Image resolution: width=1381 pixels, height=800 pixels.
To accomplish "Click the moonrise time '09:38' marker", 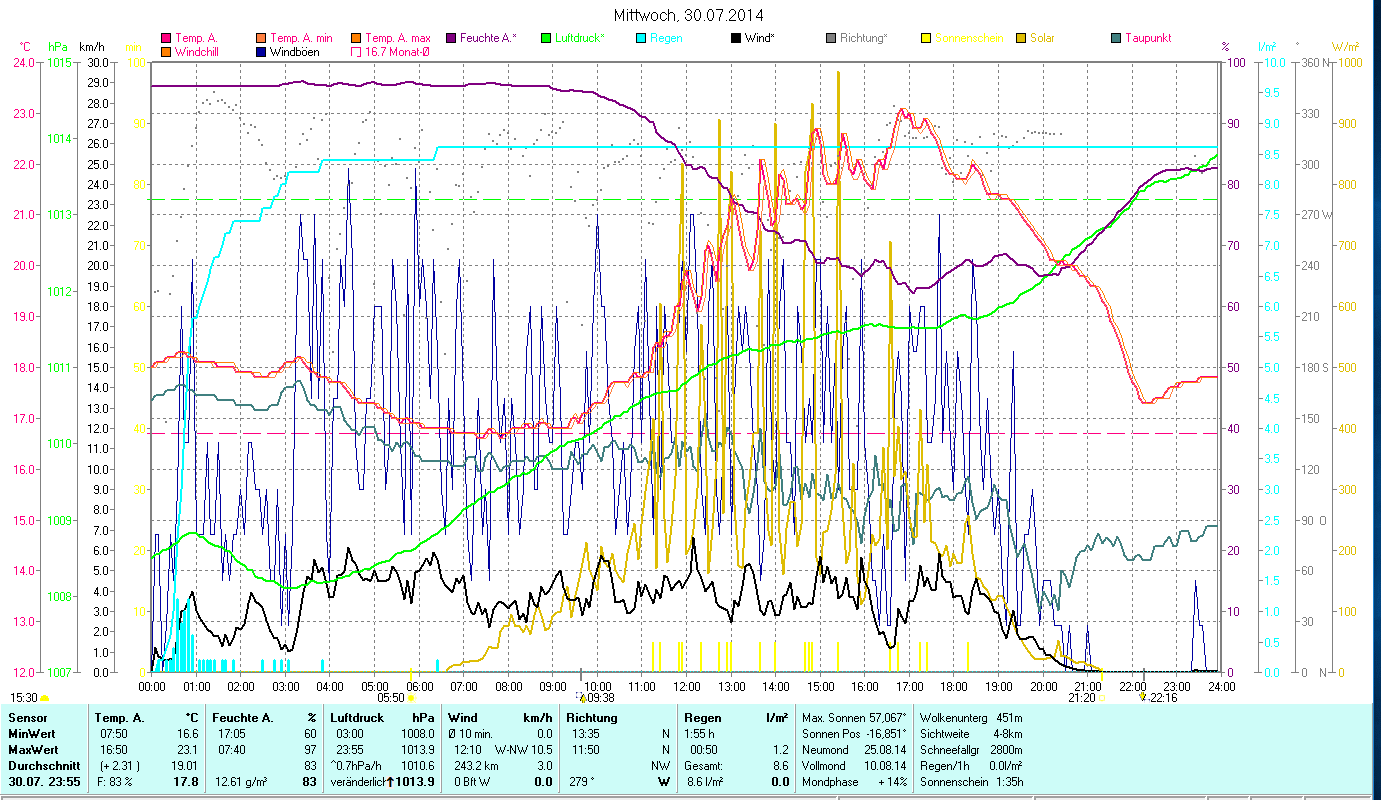I will coord(600,698).
